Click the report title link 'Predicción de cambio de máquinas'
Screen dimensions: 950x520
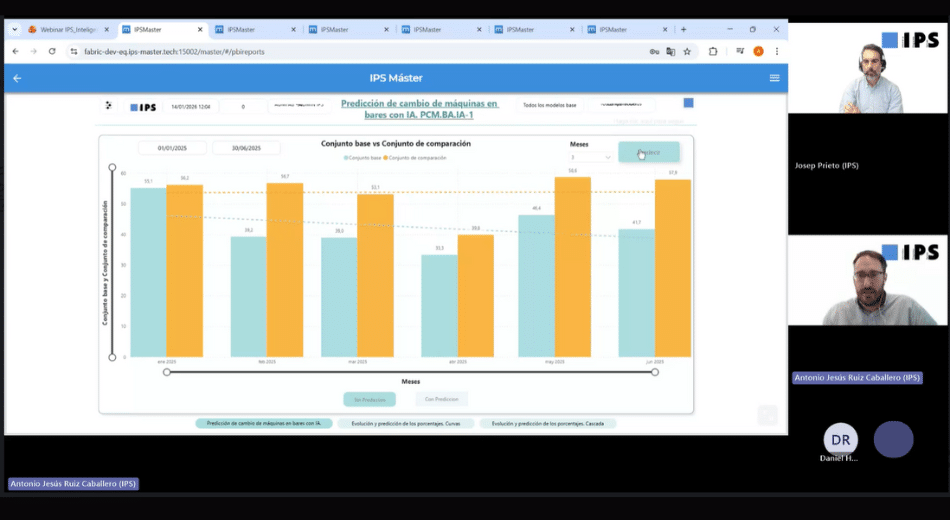click(419, 109)
